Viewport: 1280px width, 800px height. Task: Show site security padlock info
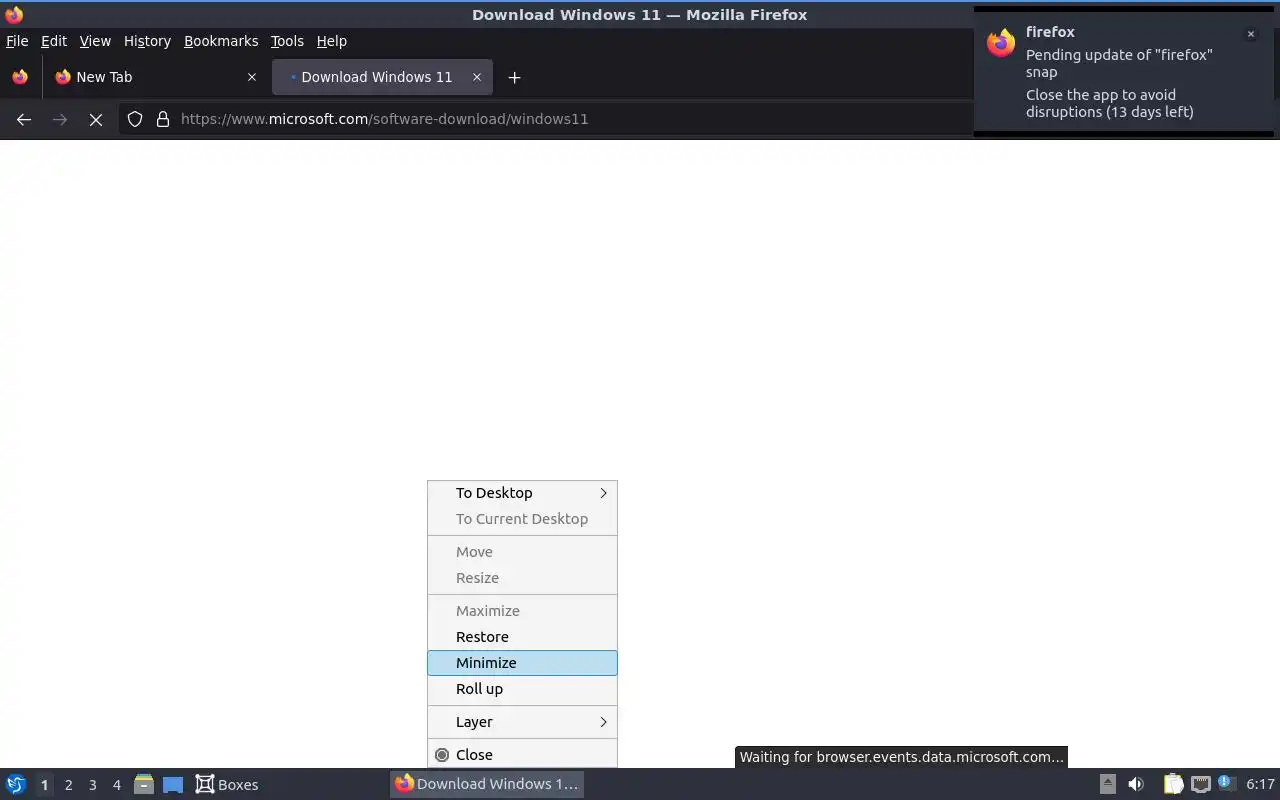coord(163,119)
